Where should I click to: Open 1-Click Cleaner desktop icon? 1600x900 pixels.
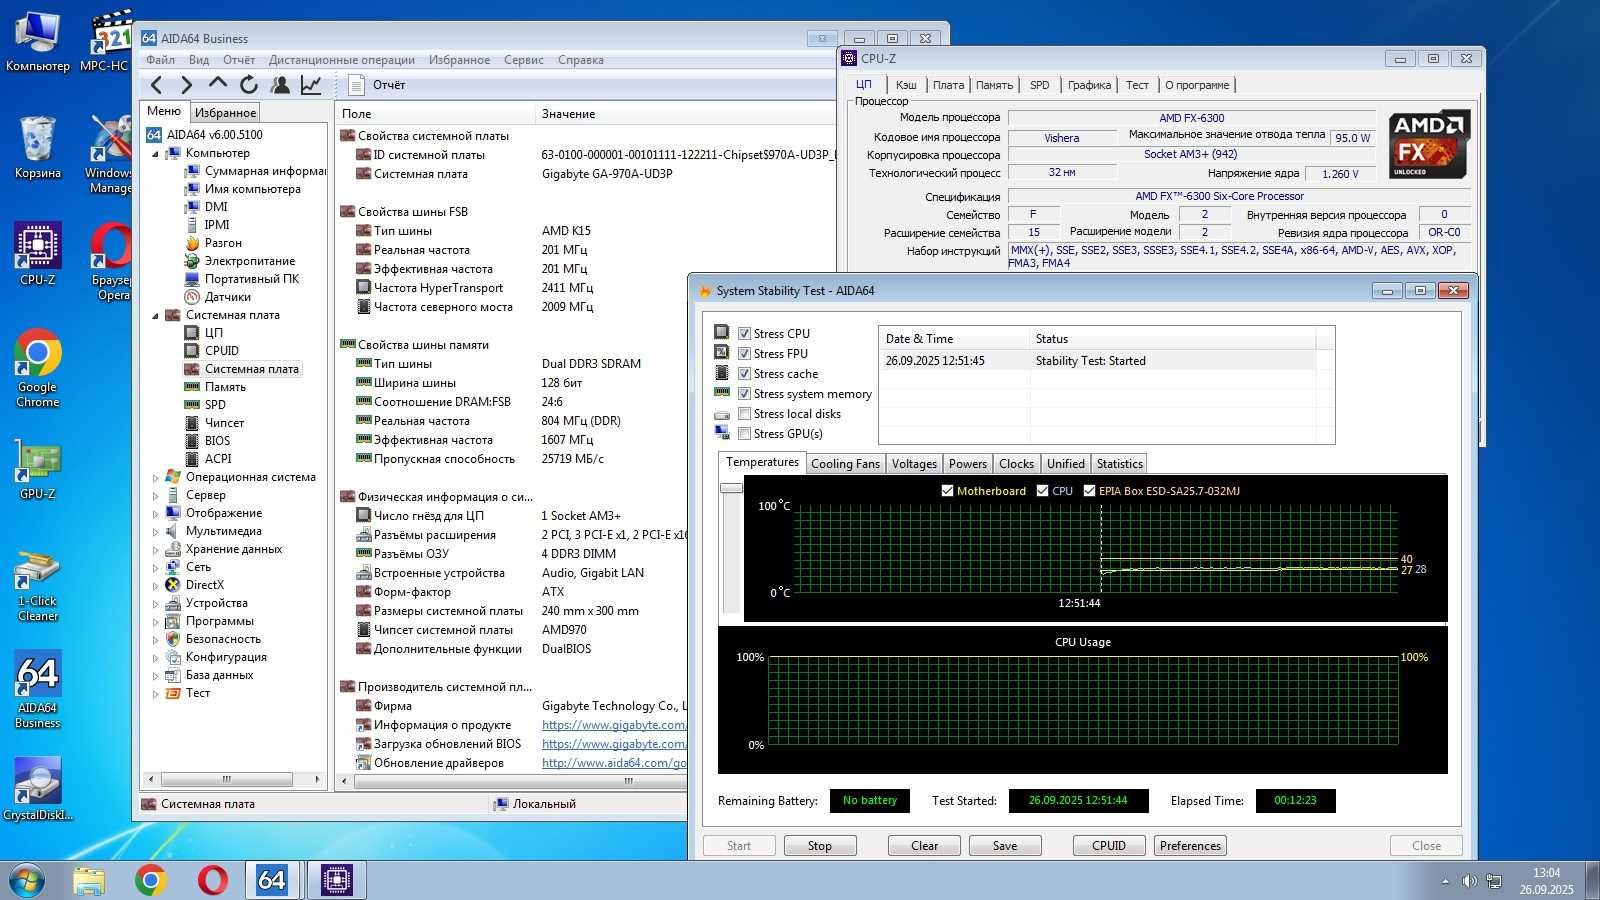[x=38, y=585]
